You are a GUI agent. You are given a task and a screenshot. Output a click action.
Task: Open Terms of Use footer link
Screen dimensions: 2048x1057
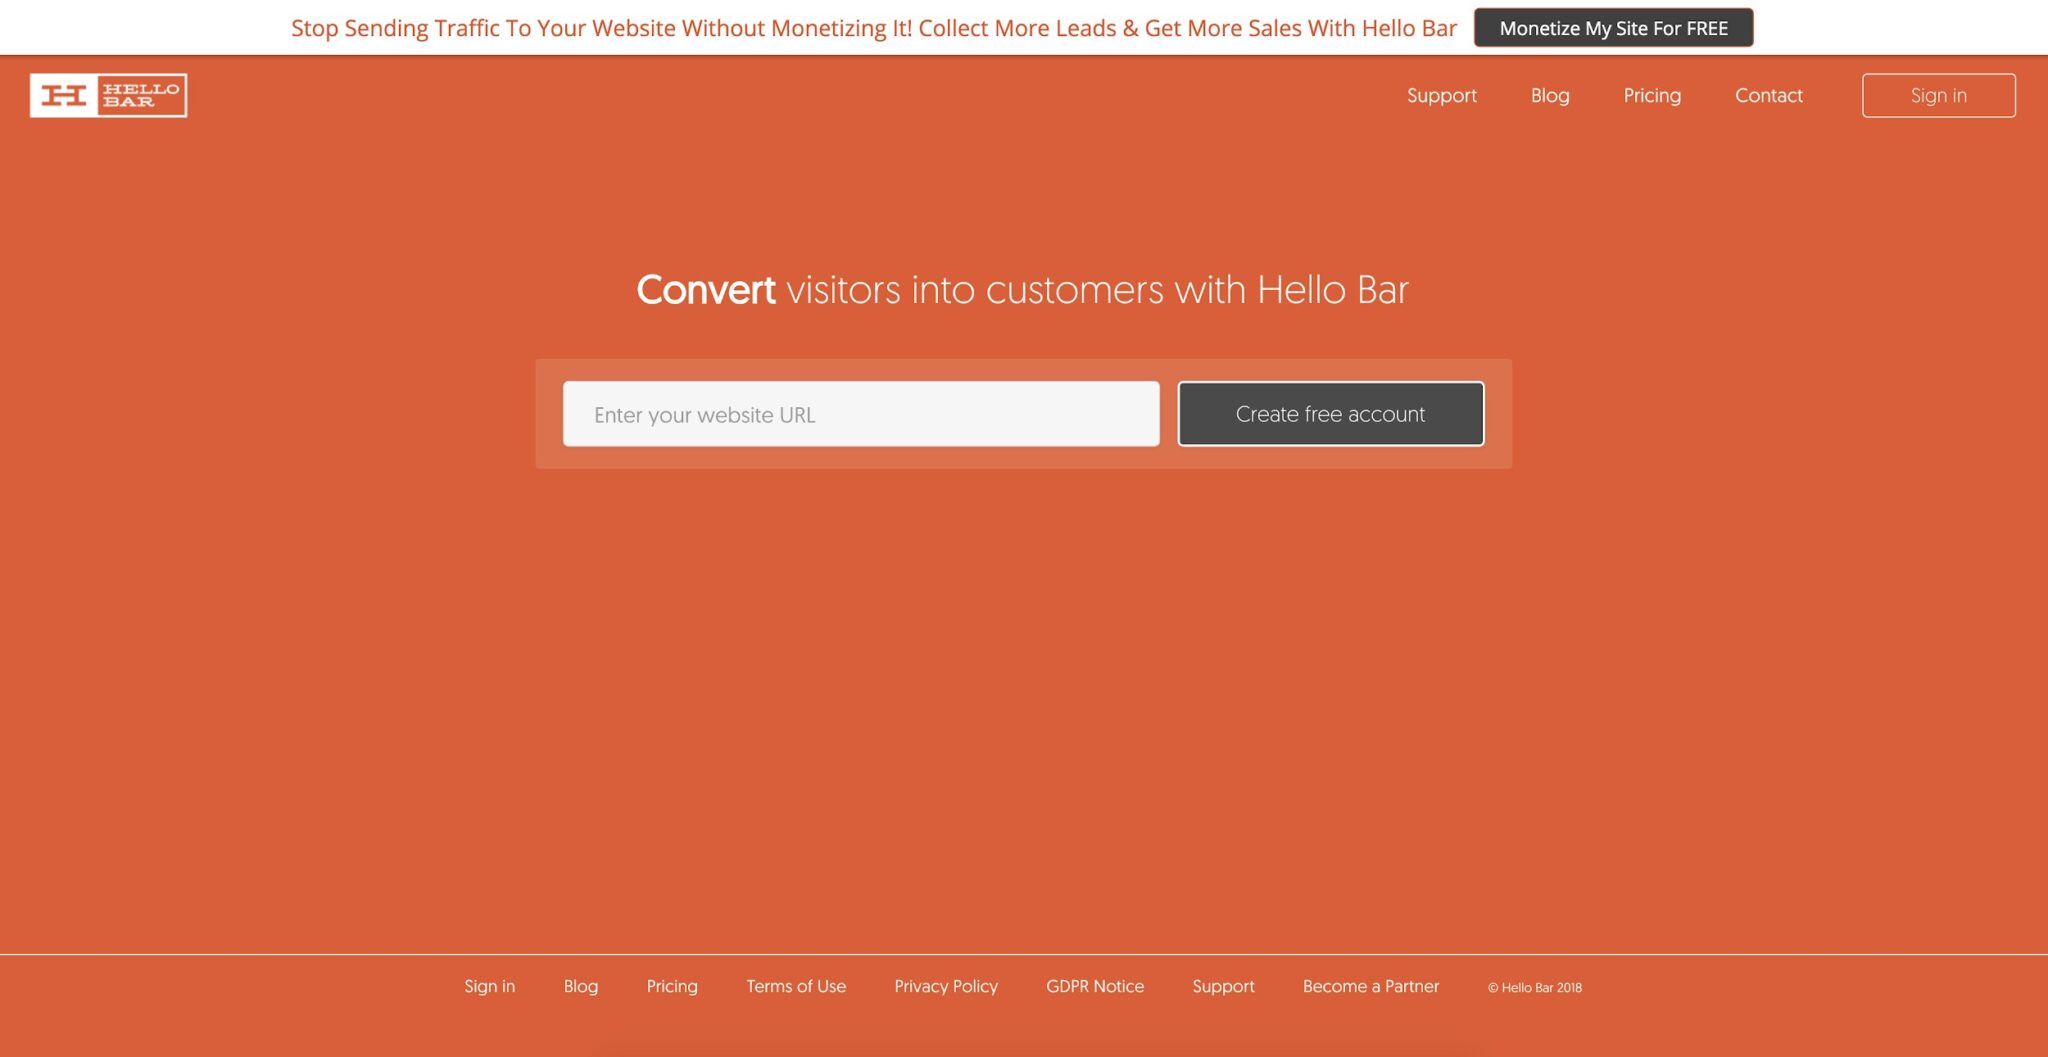pos(796,986)
